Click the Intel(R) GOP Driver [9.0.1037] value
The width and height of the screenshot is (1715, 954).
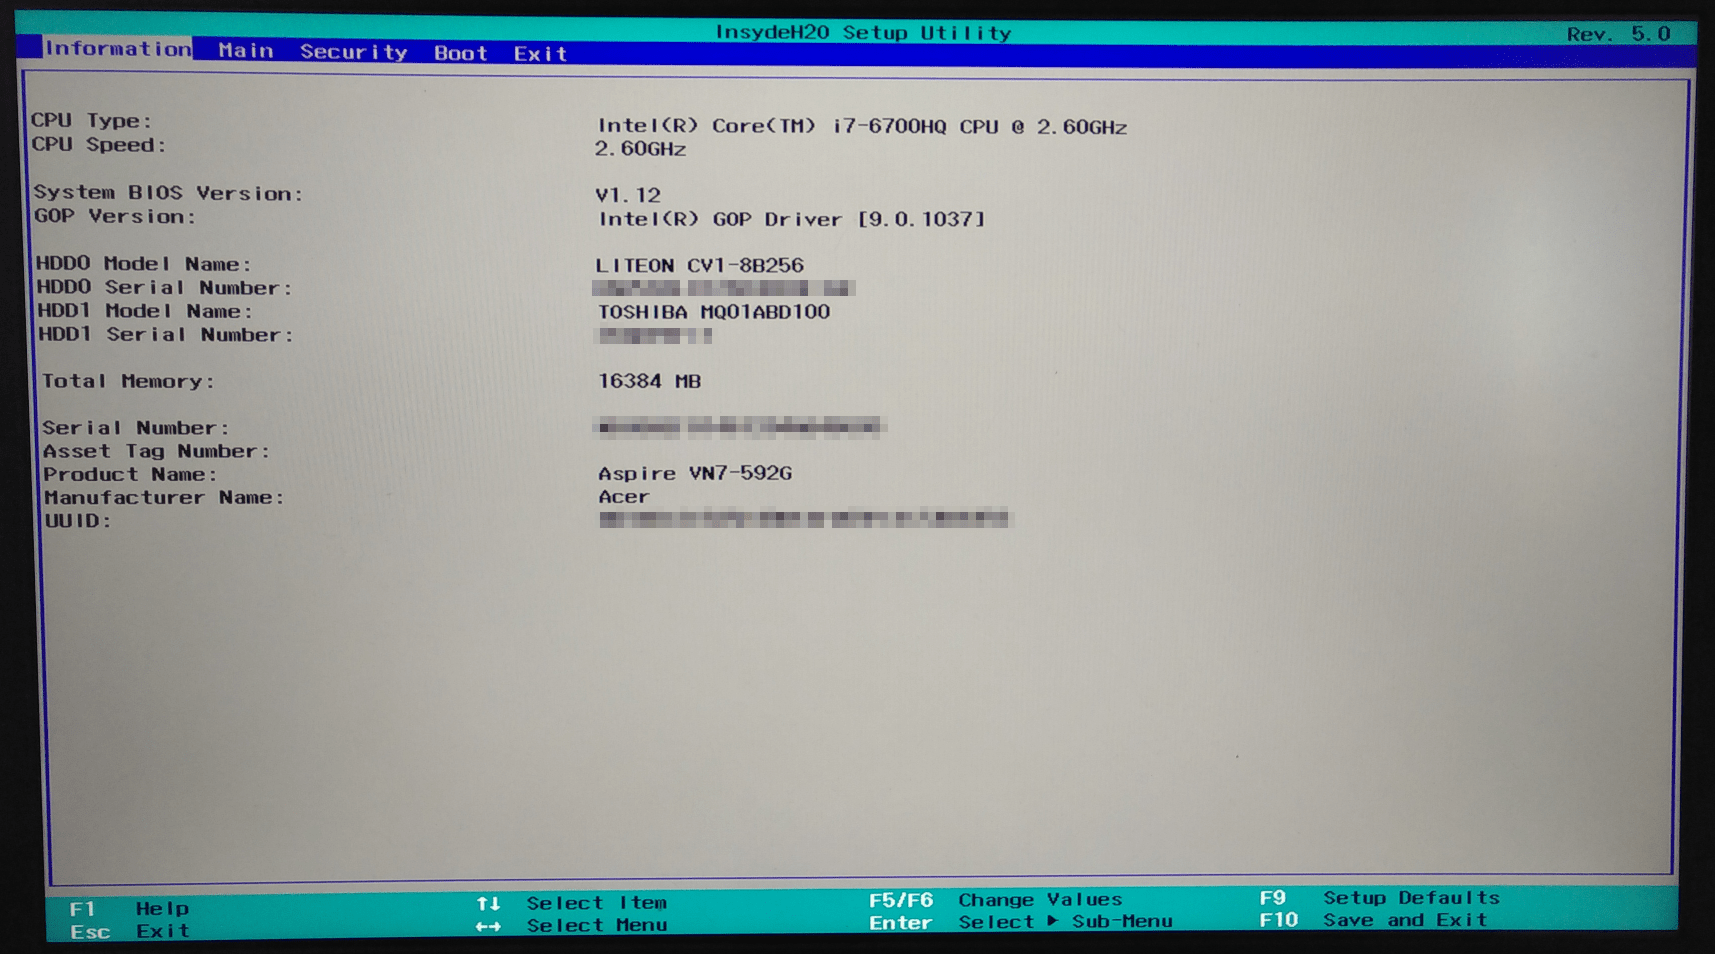[791, 219]
